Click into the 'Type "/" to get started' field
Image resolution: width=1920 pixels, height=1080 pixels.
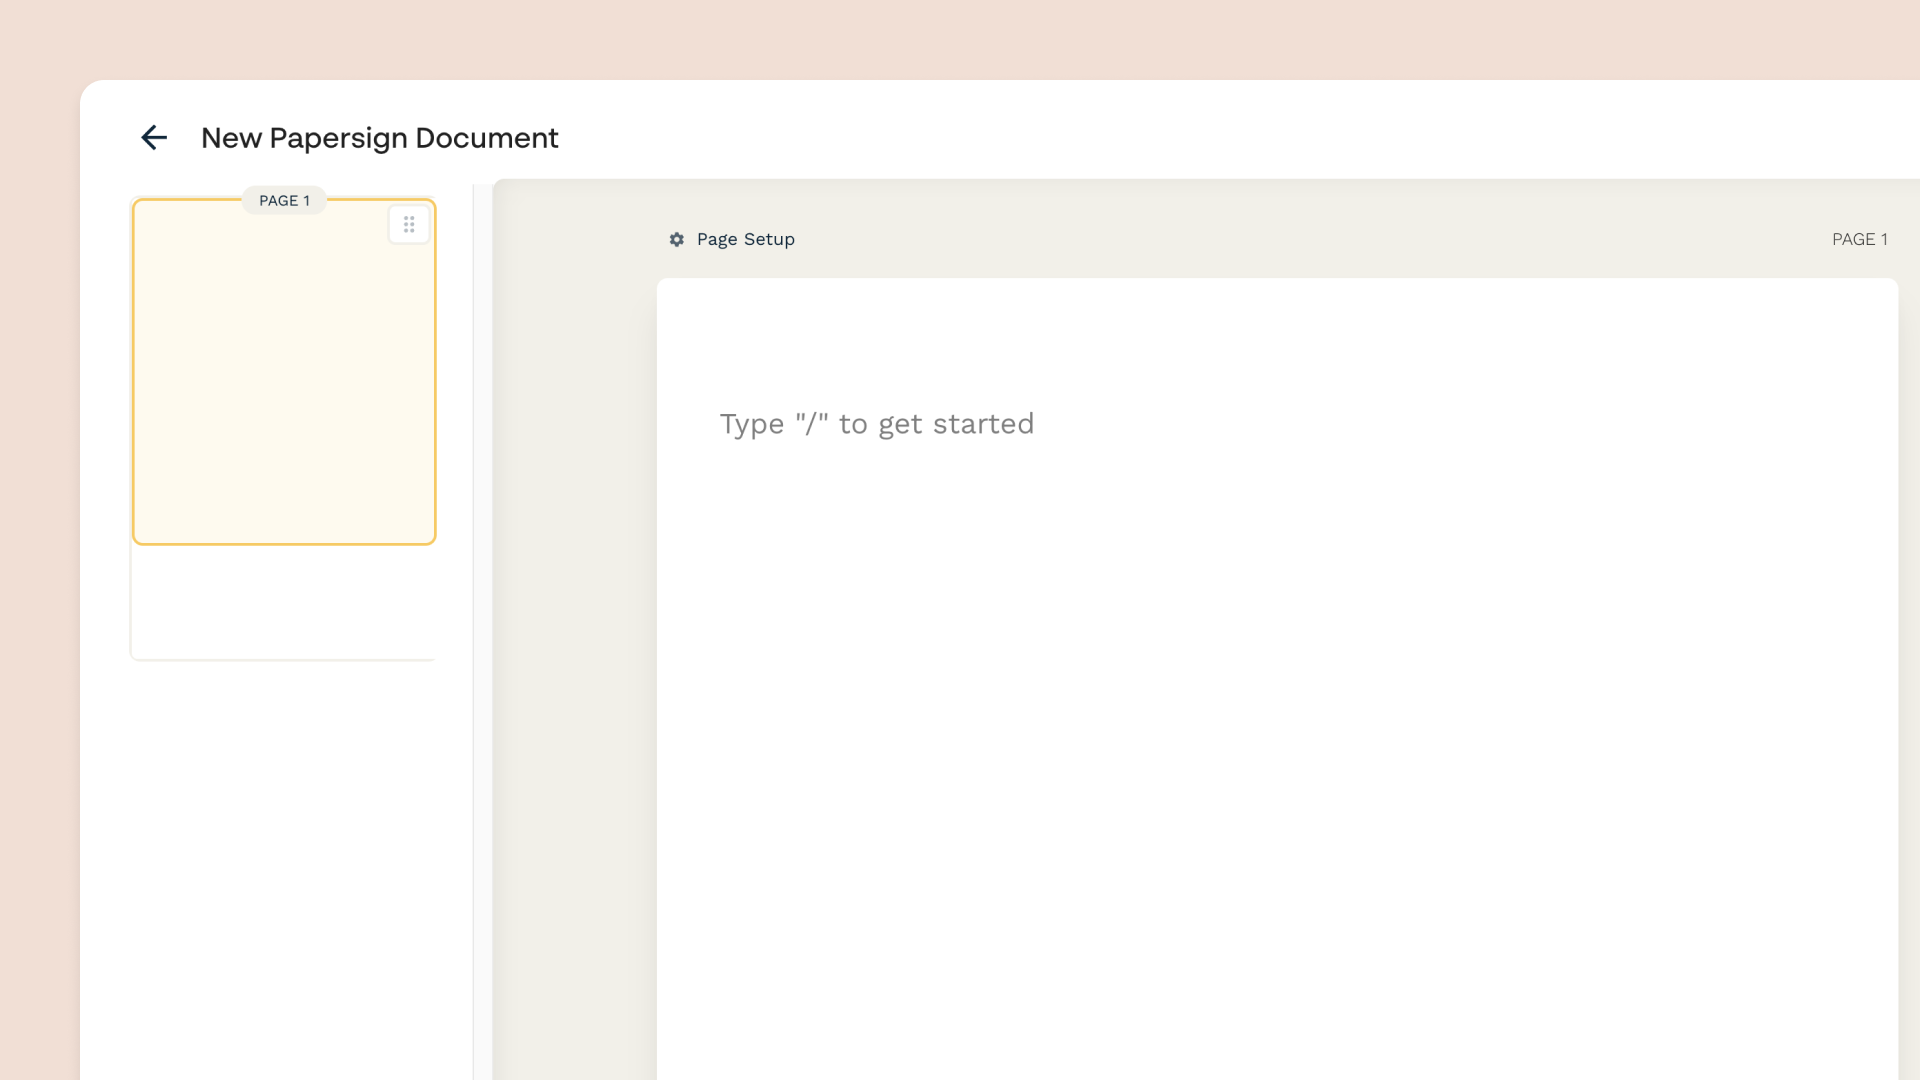pos(877,424)
